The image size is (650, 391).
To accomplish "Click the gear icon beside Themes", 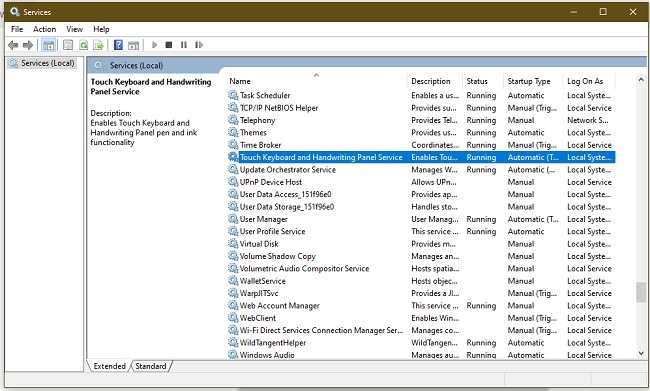I will coord(233,132).
